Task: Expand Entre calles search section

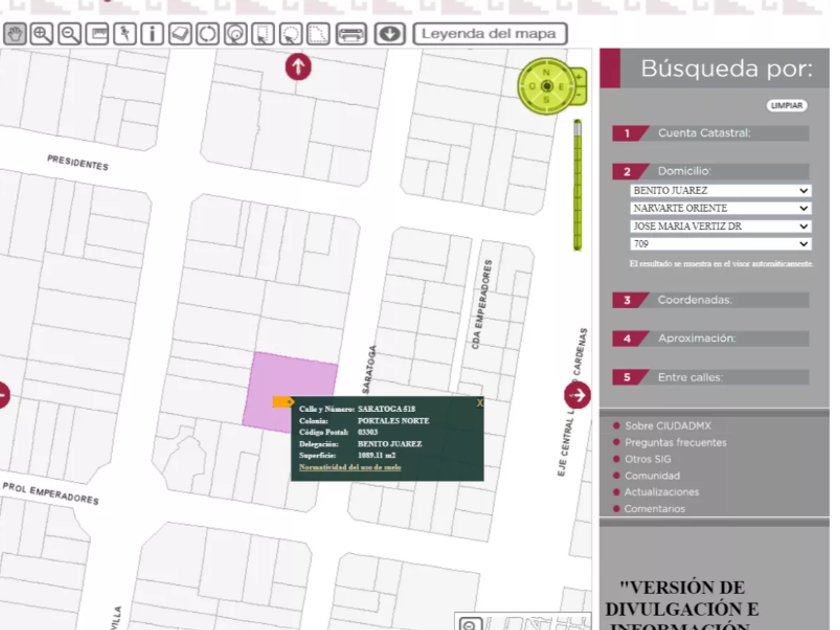Action: pos(711,377)
